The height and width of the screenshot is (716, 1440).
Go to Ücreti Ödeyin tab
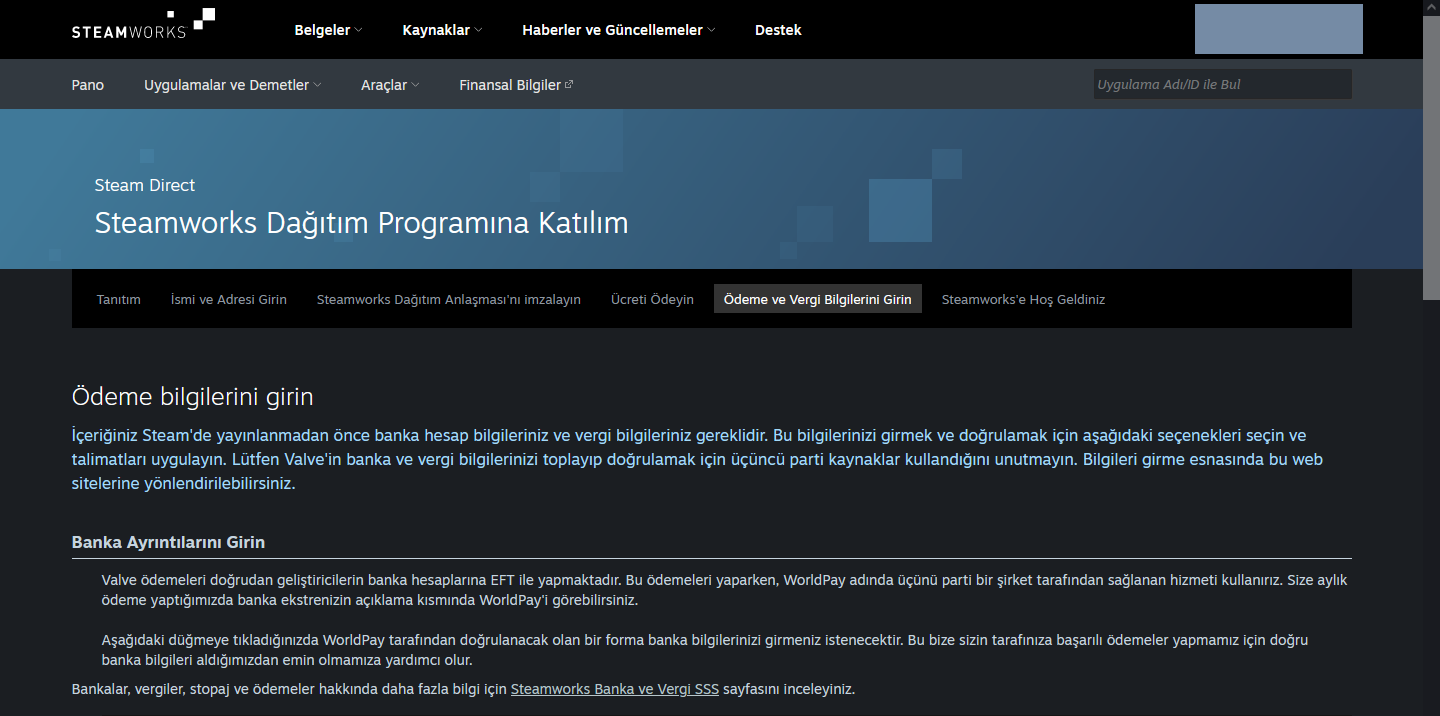click(652, 299)
